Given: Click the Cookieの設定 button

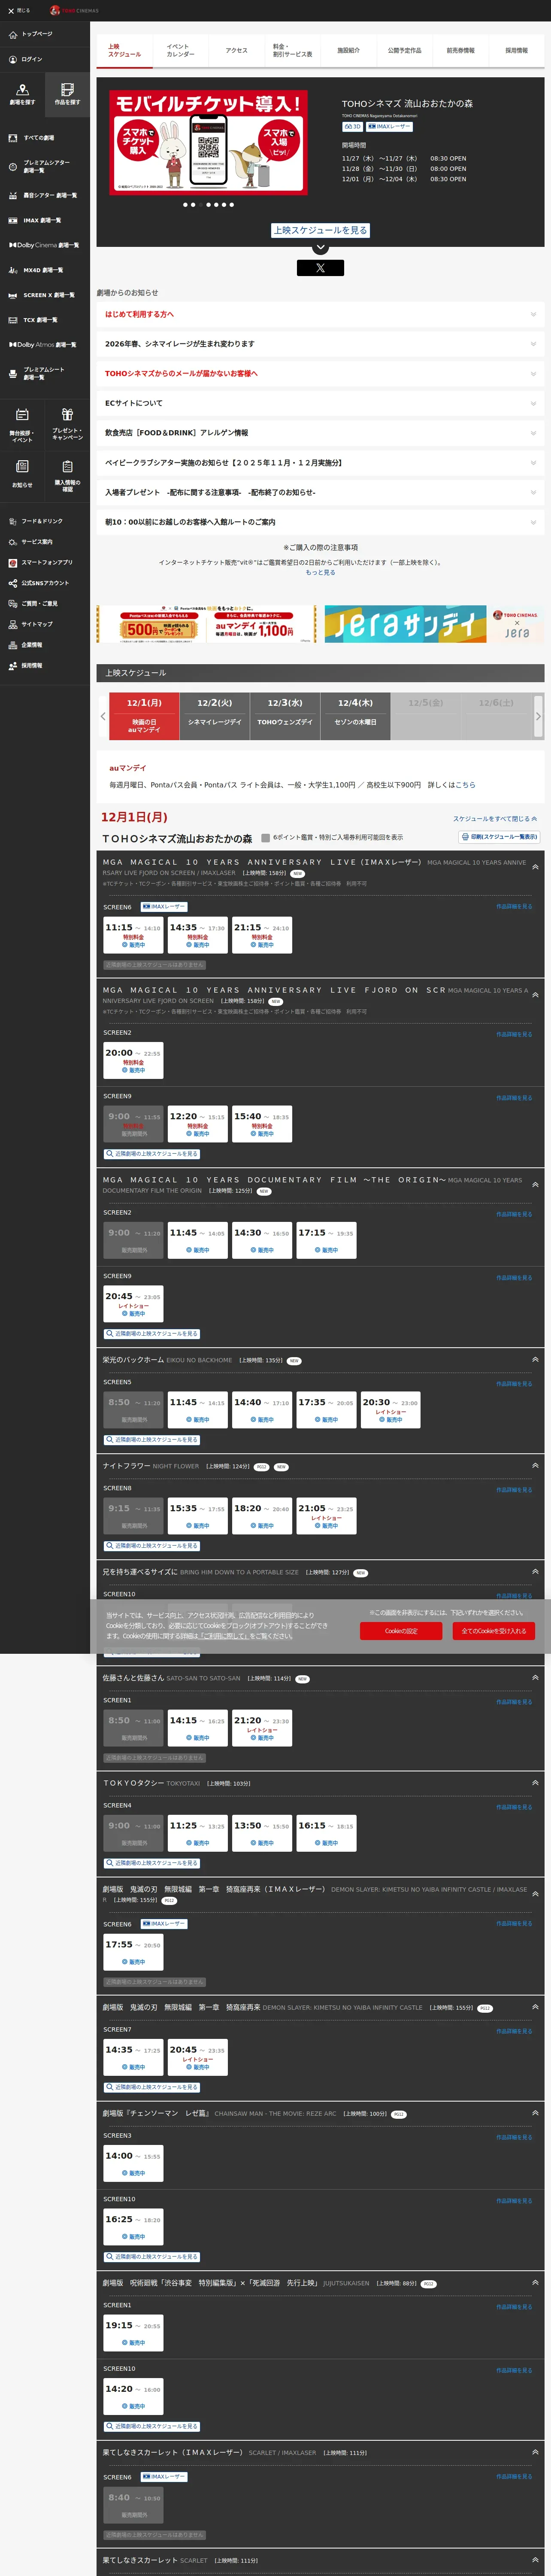Looking at the screenshot, I should pyautogui.click(x=401, y=1631).
